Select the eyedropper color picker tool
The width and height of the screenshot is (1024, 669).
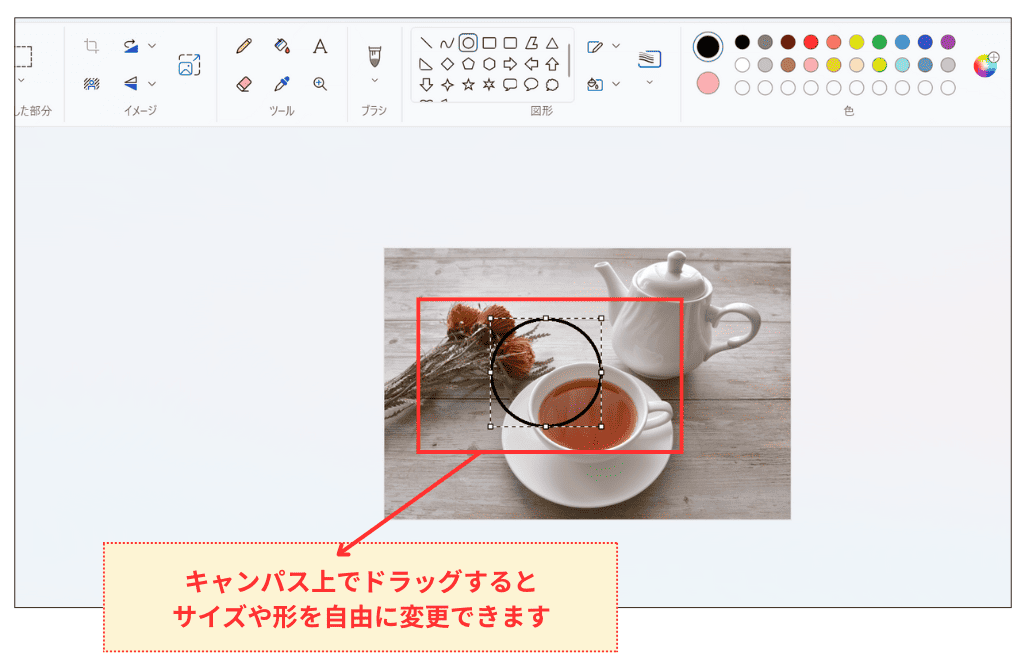[280, 84]
